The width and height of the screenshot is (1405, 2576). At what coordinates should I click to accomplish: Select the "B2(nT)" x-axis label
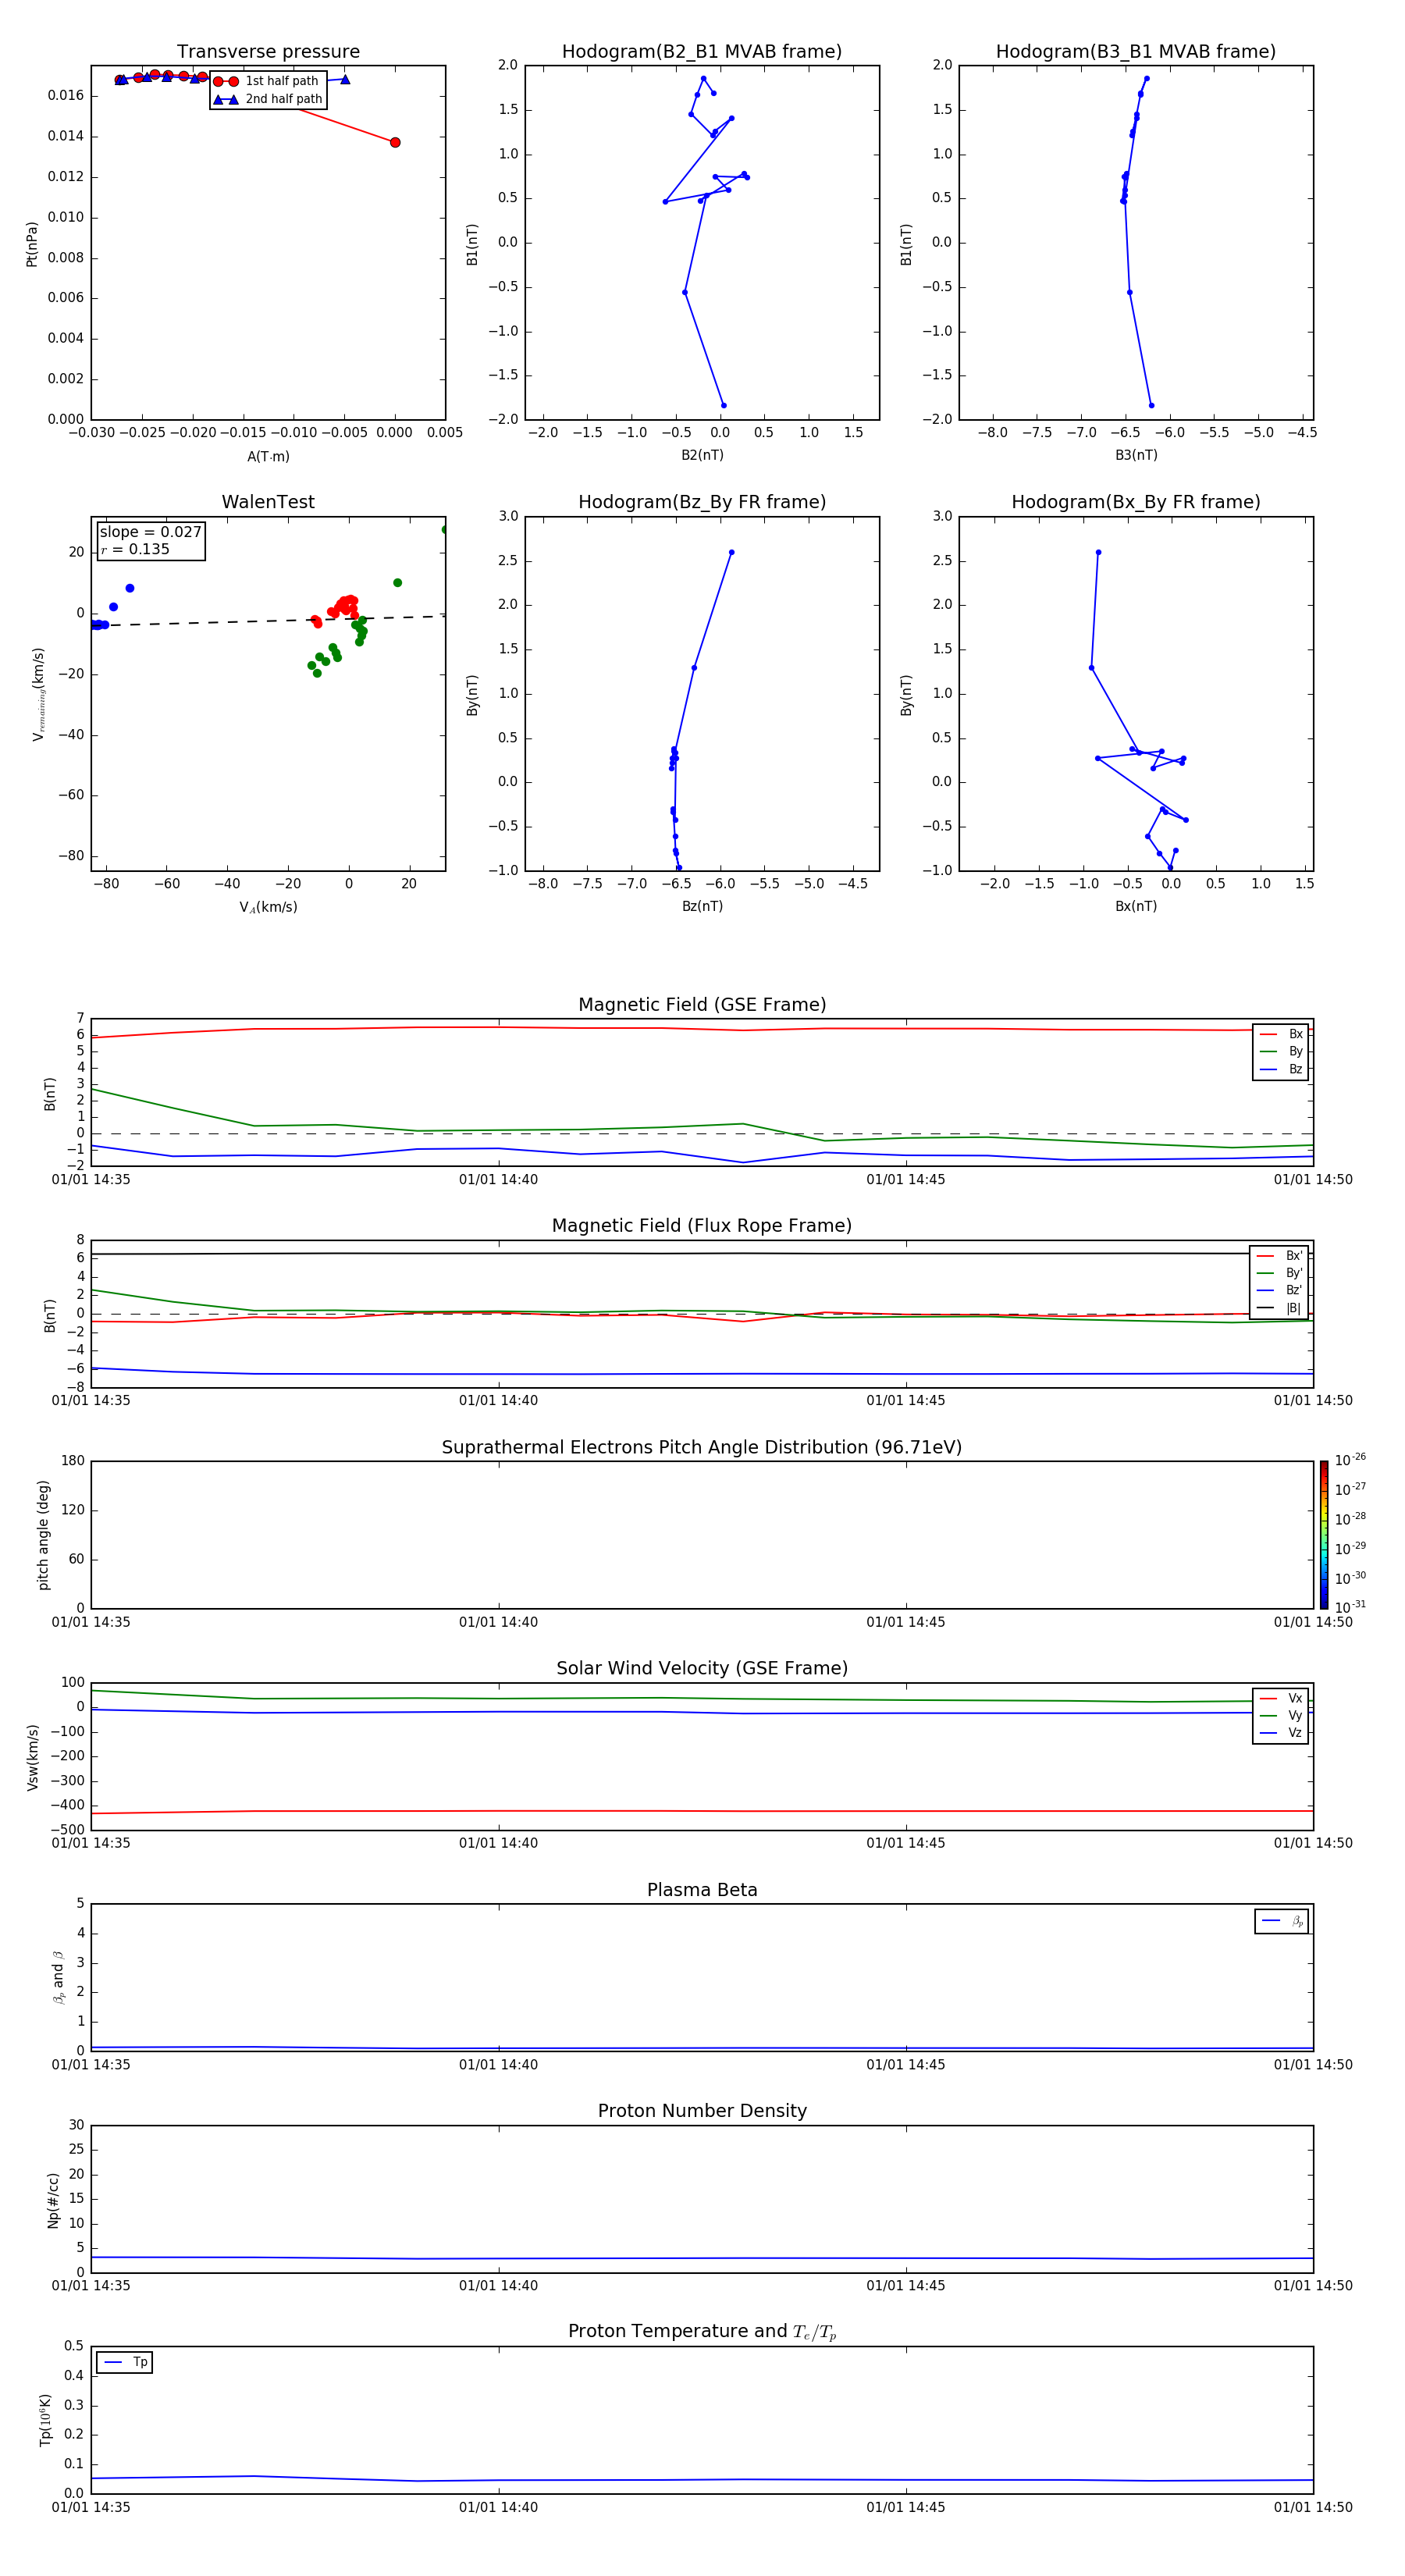point(702,455)
